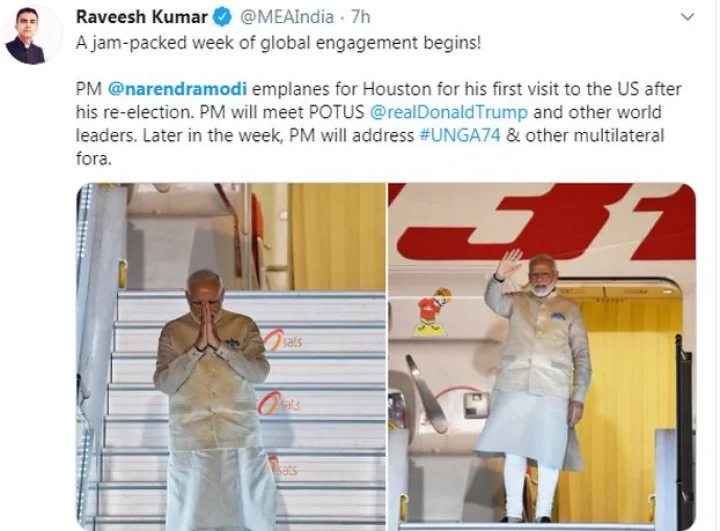Click the PM's raised waving hand

point(508,265)
